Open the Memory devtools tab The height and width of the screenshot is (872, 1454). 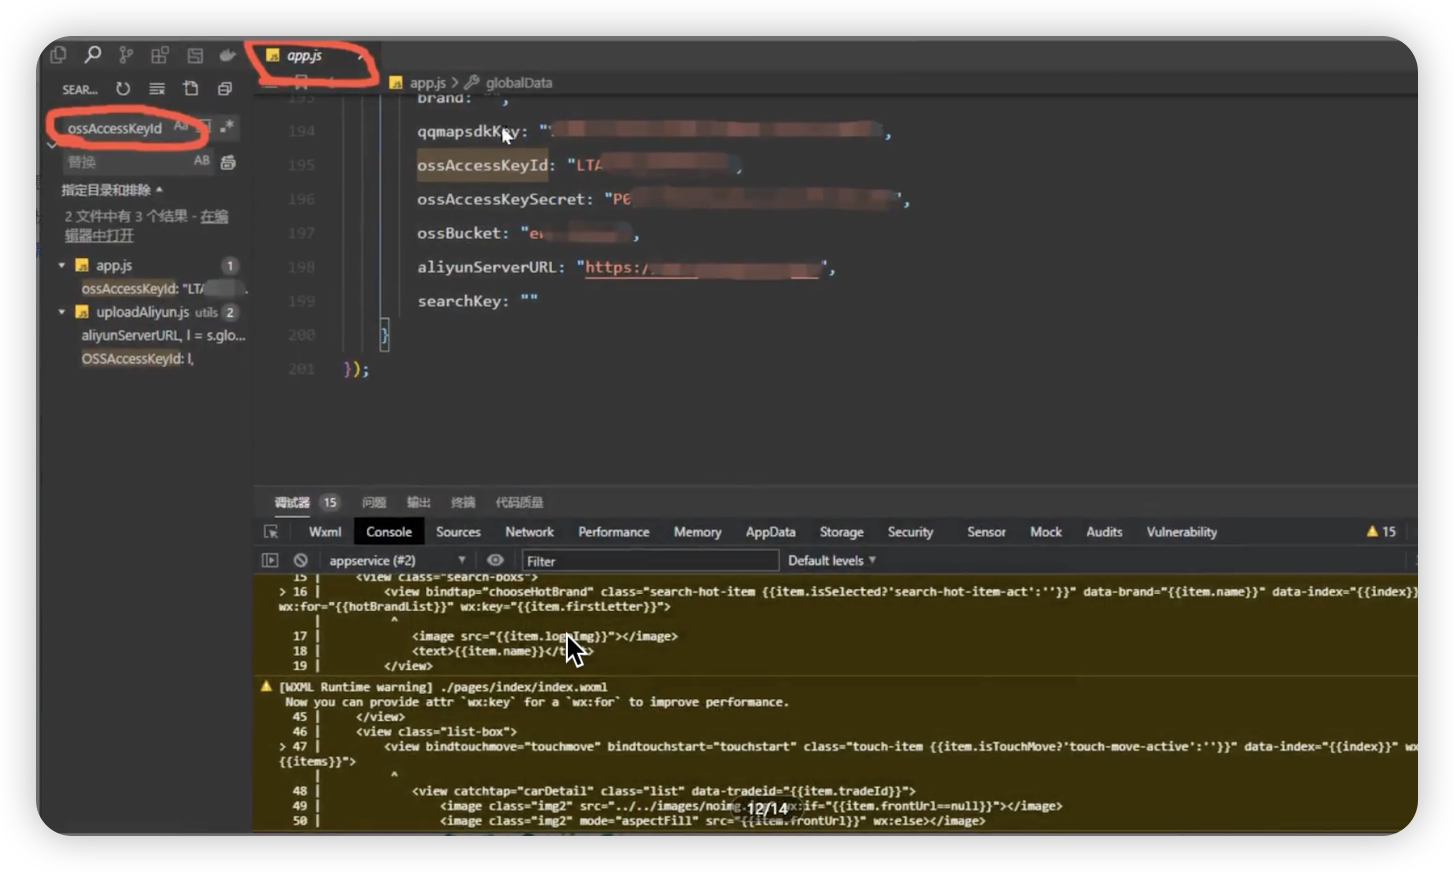pyautogui.click(x=697, y=532)
